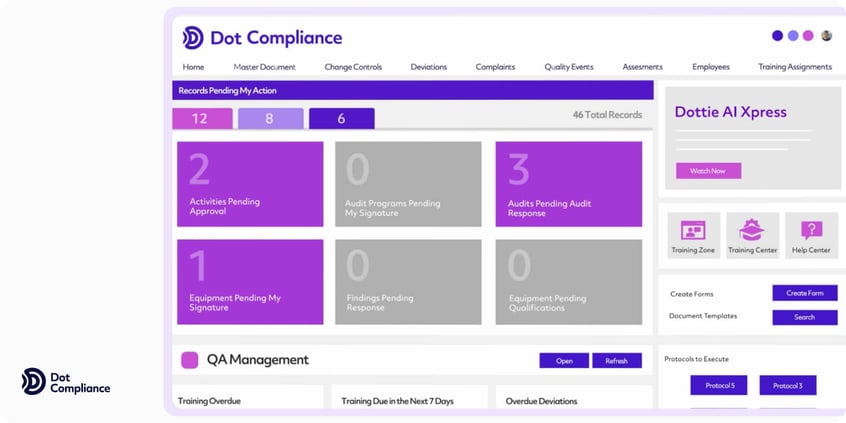Screen dimensions: 846x423
Task: Open the Findings Pending Response tile
Action: pyautogui.click(x=408, y=282)
